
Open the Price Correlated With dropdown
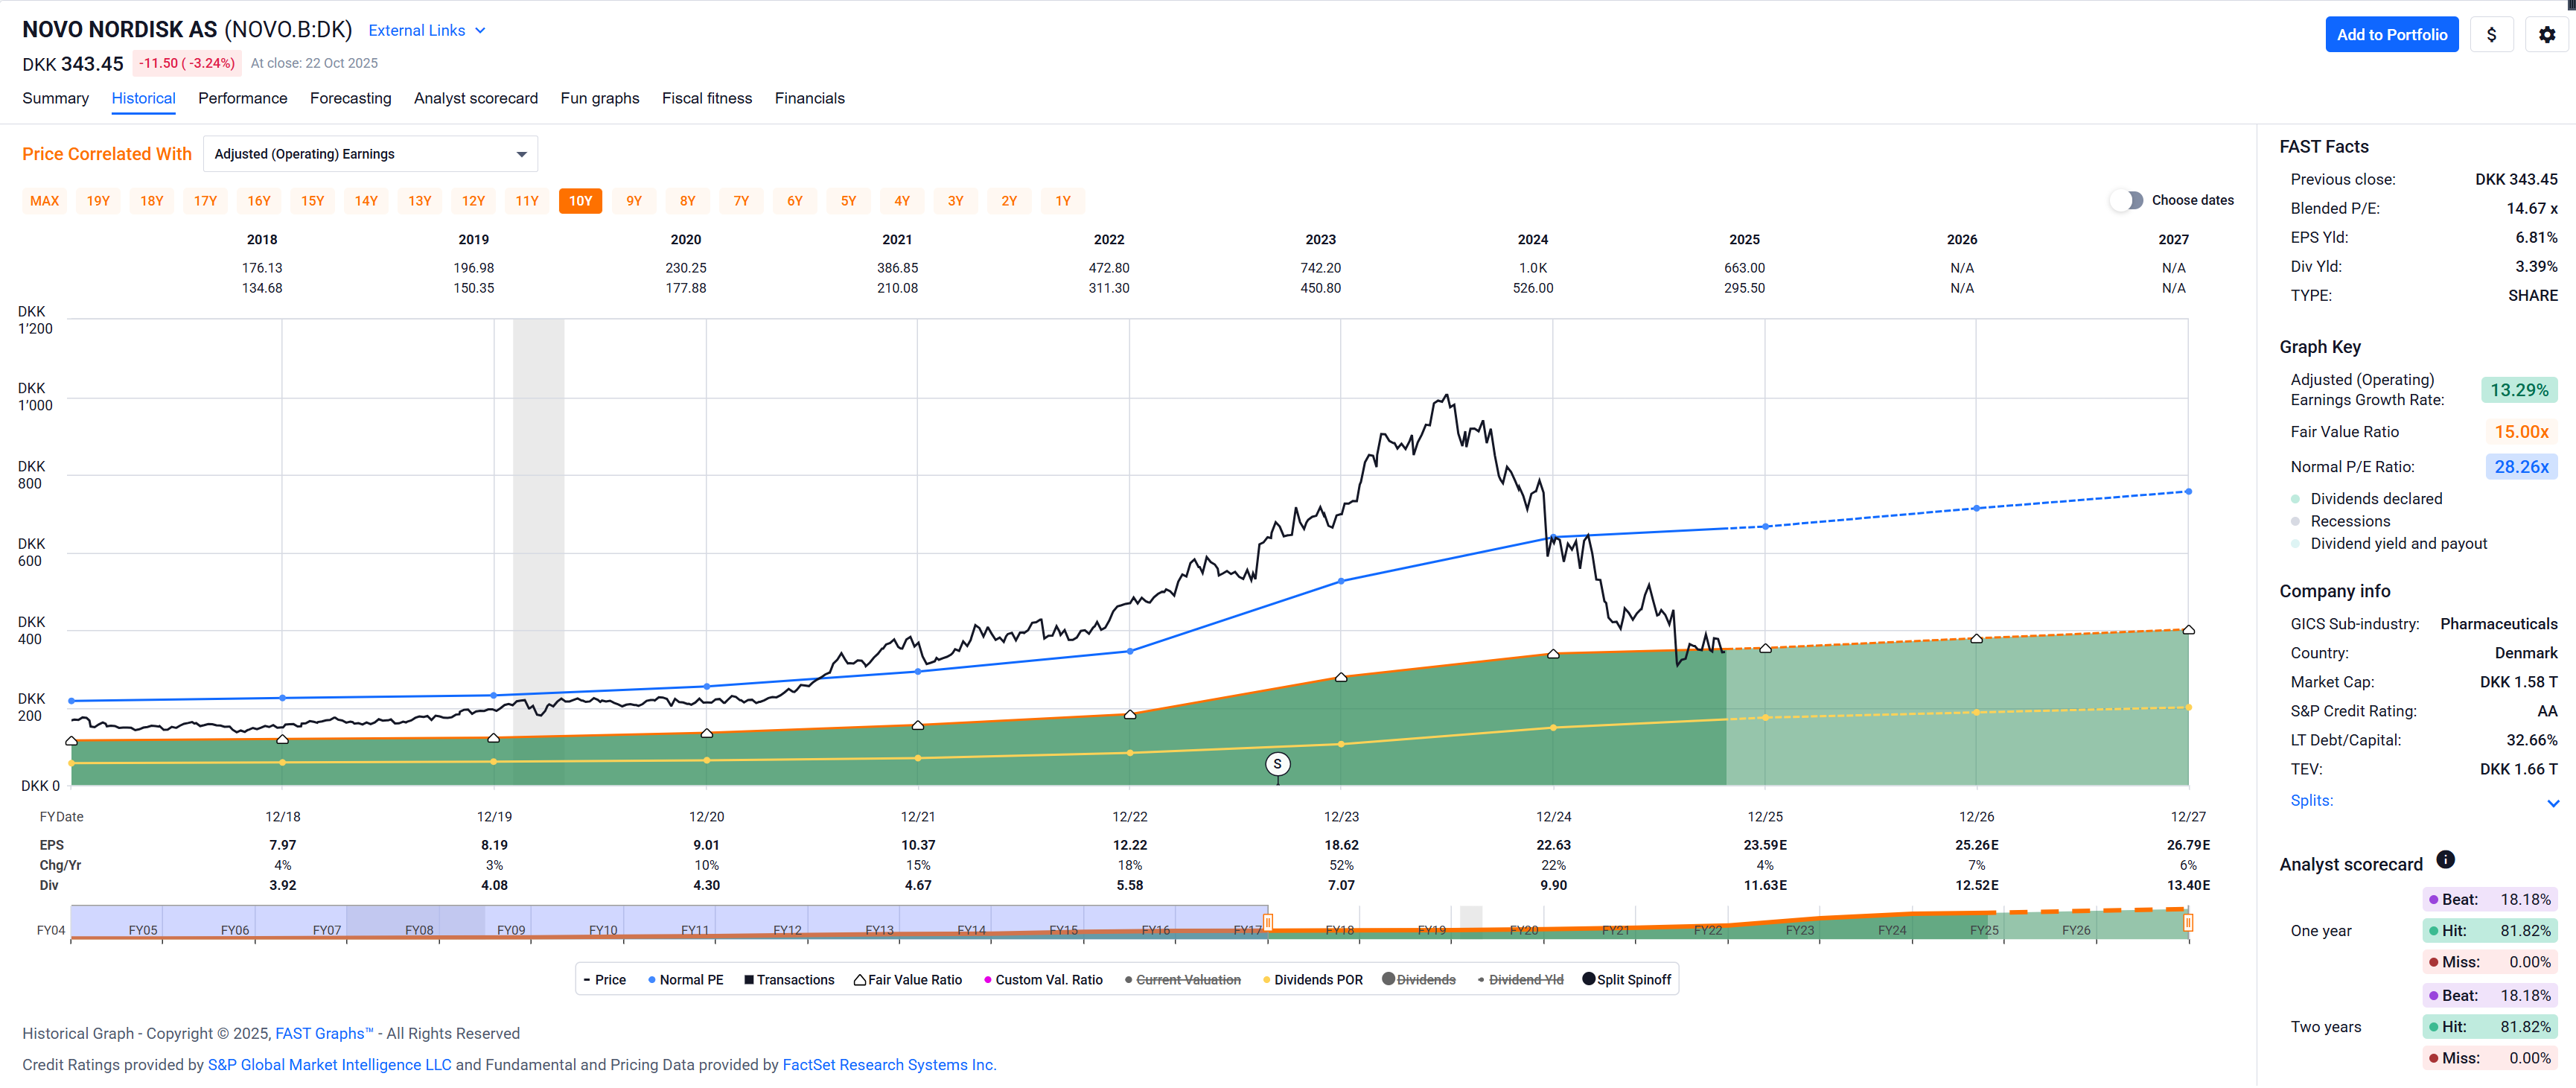click(370, 154)
